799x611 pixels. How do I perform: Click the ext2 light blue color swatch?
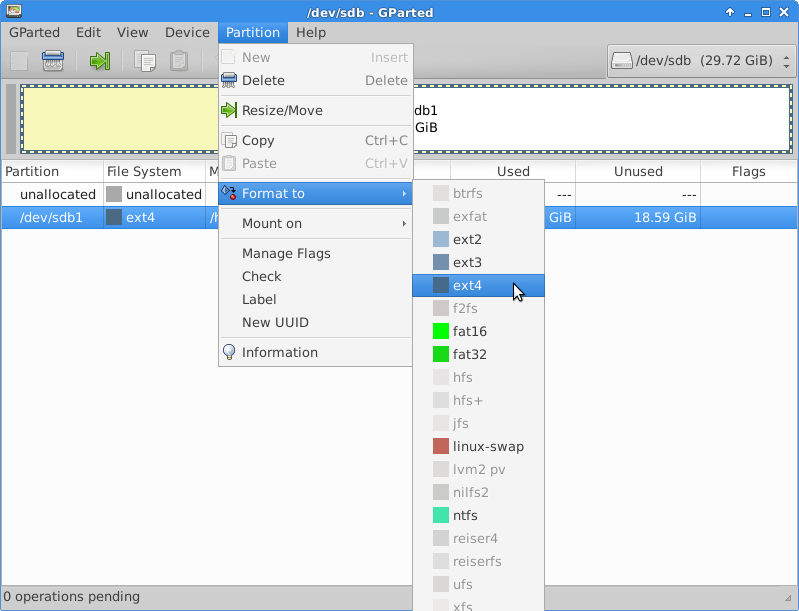(x=441, y=239)
